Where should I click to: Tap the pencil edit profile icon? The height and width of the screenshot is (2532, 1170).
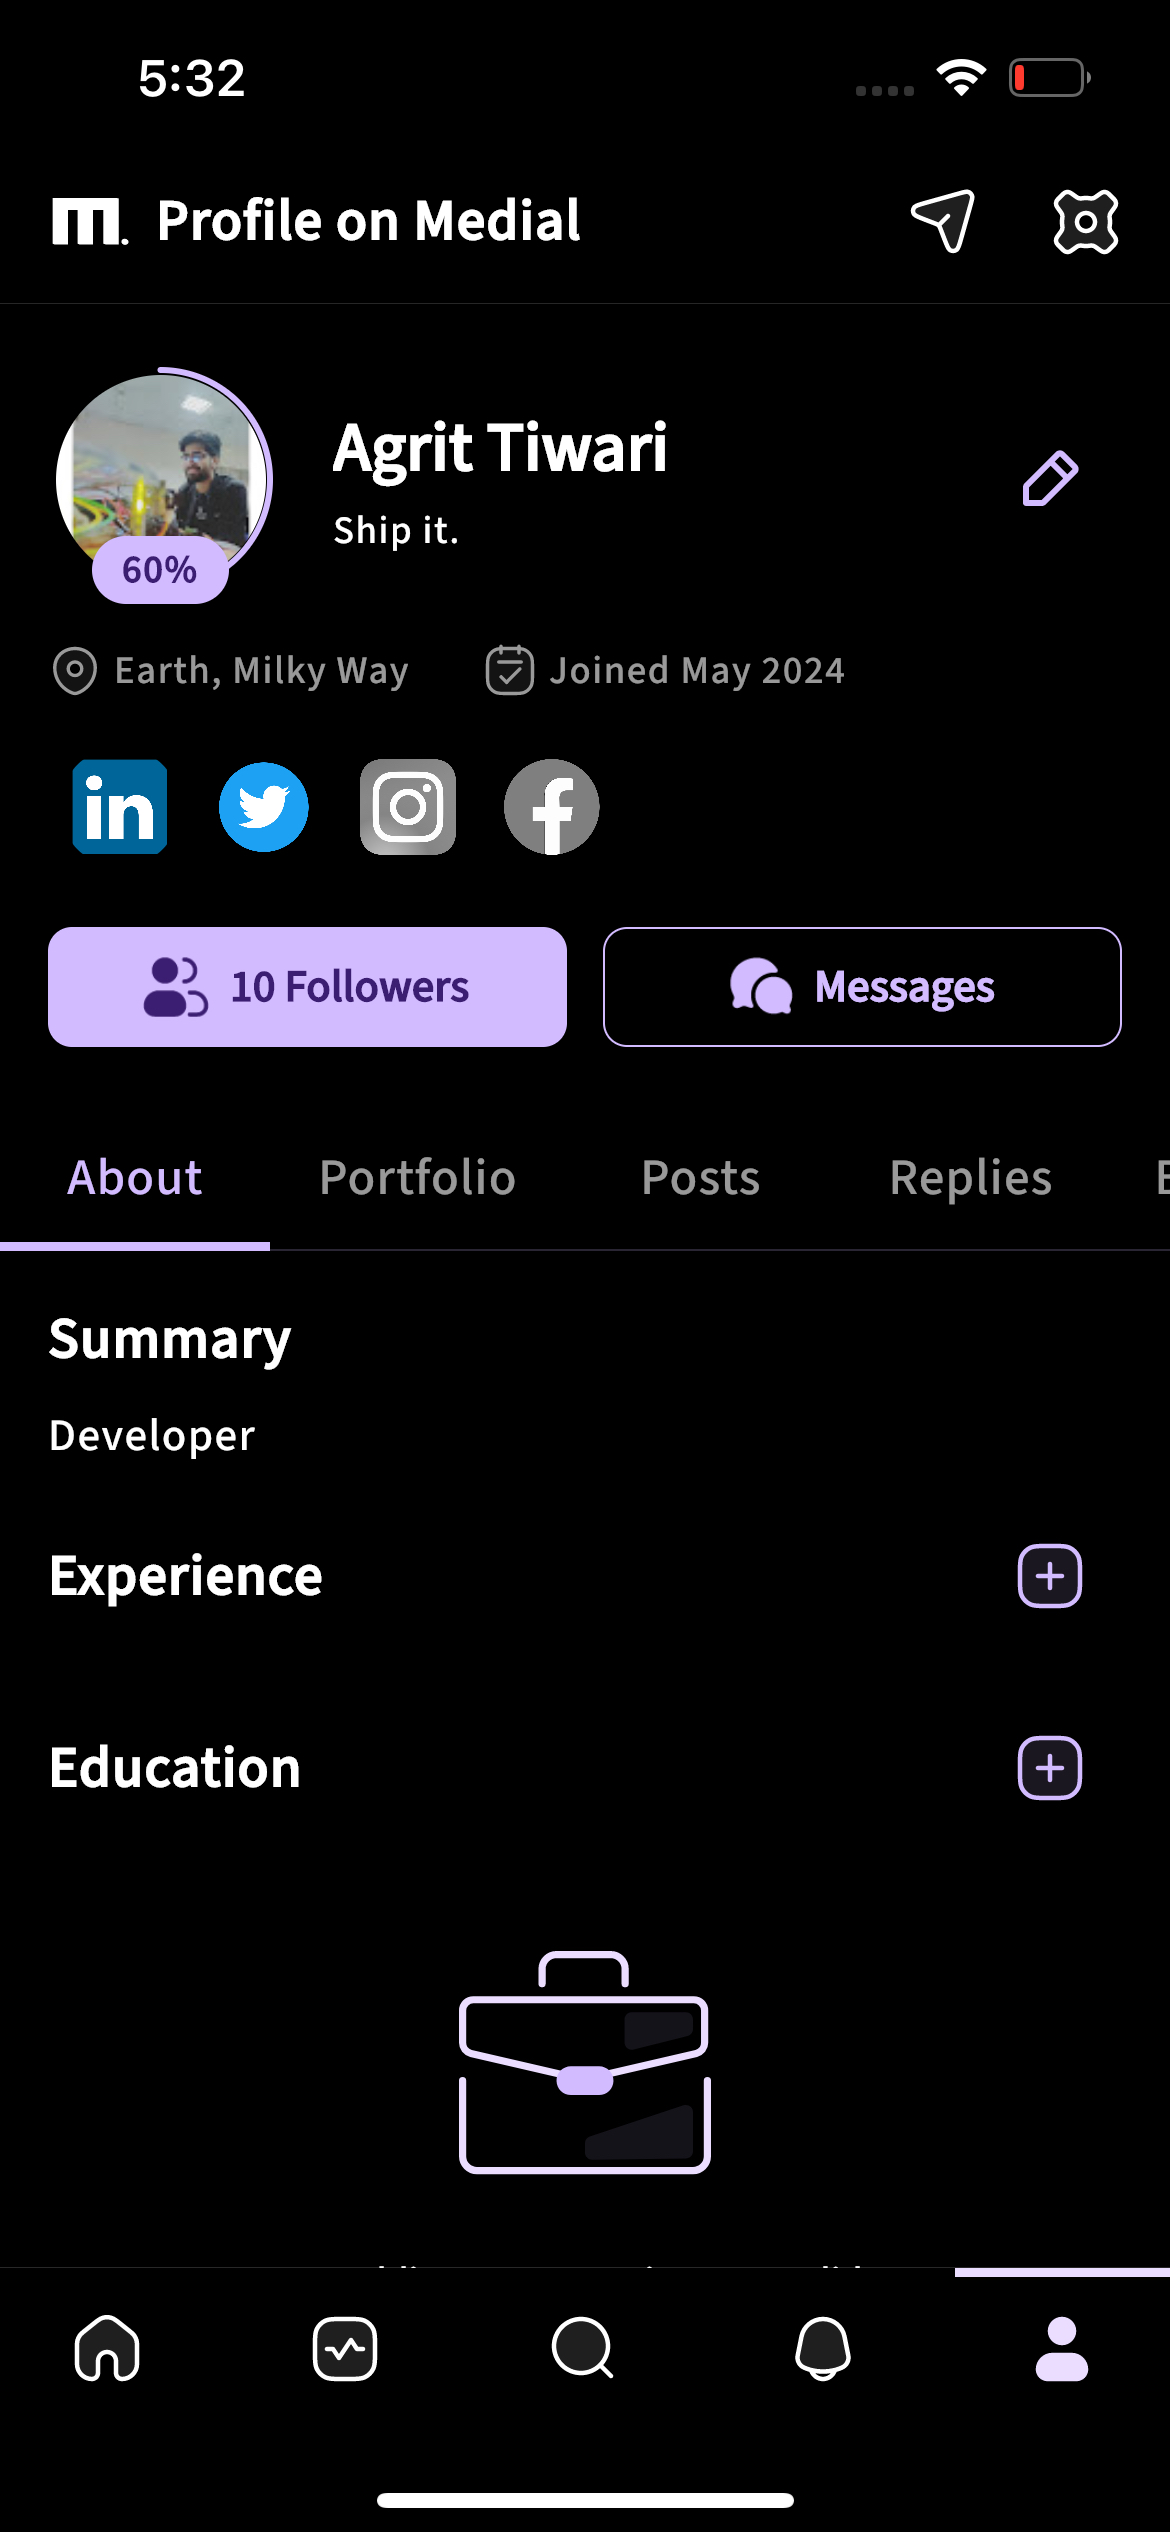1050,478
